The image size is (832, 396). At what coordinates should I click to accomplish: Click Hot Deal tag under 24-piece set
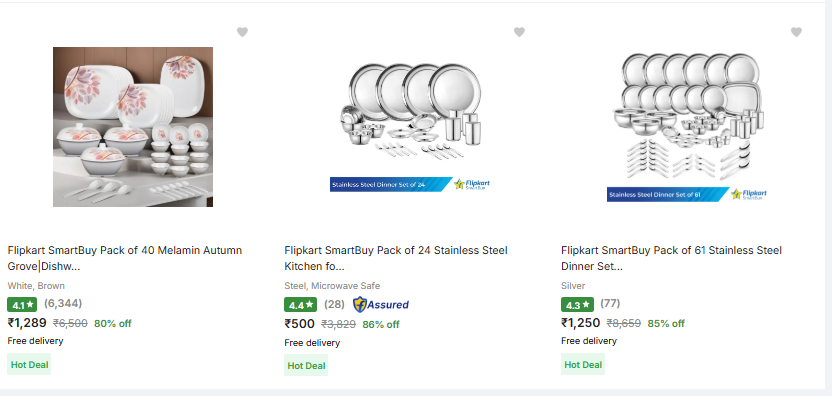point(306,366)
